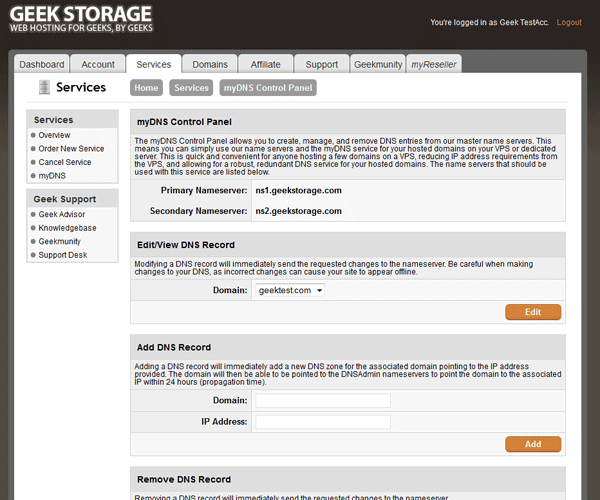Click the orange Edit button
The image size is (600, 500).
pos(533,312)
